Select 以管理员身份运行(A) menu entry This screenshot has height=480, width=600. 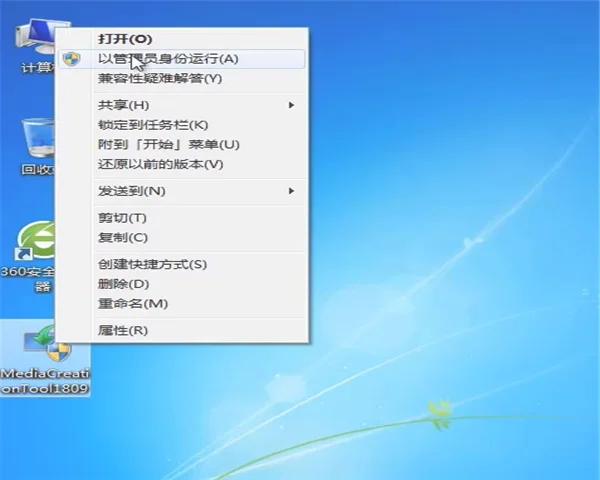pos(168,59)
